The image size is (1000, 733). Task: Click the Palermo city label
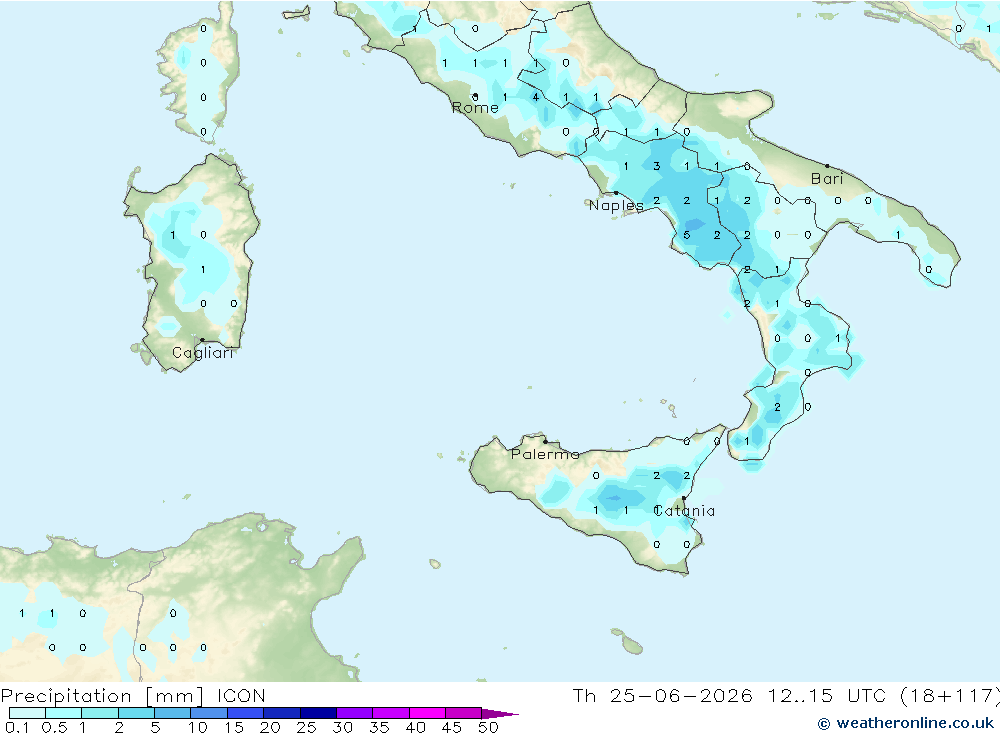[545, 454]
